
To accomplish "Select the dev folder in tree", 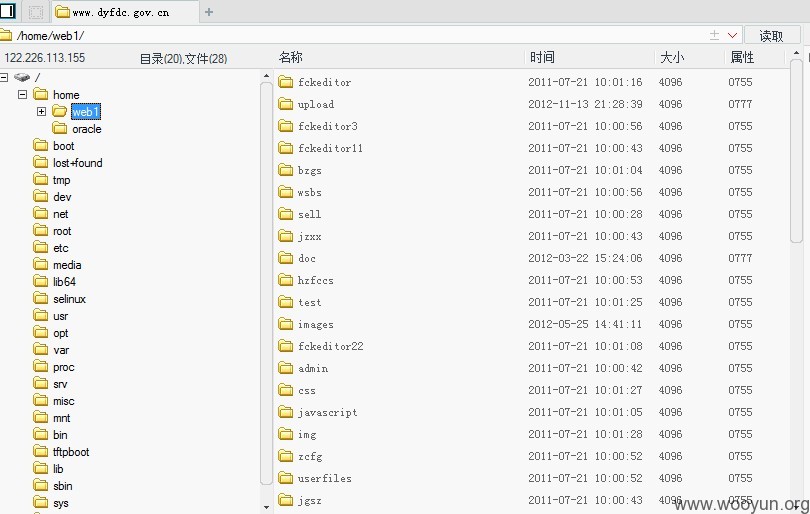I will coord(62,197).
